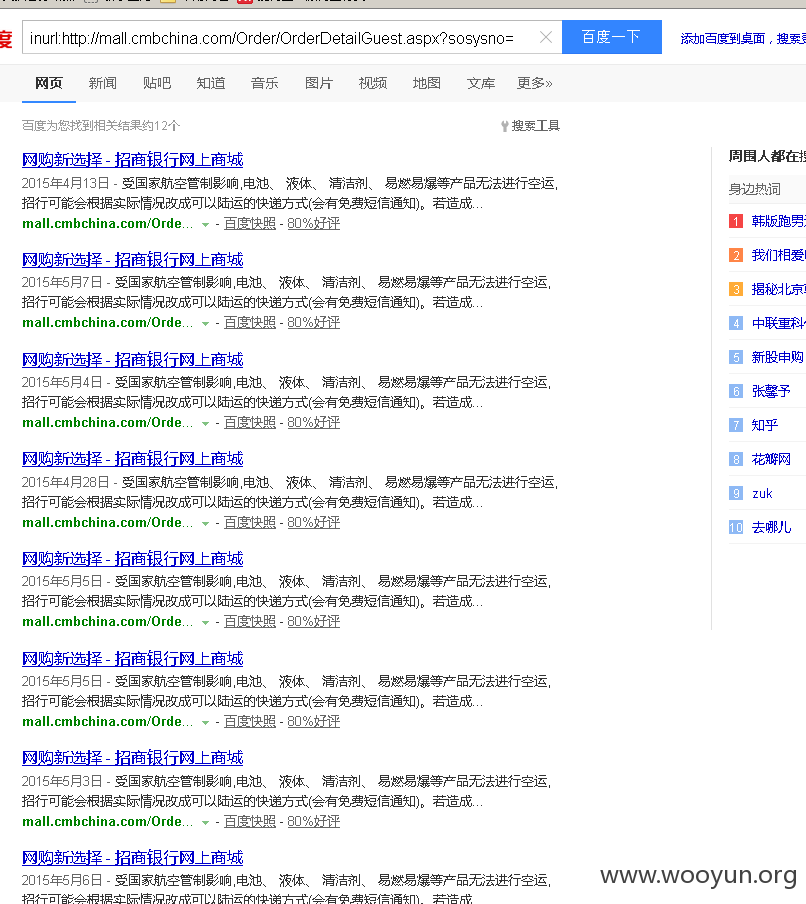Open 百度快照 for the 2015年5月7日 result
The width and height of the screenshot is (806, 904).
click(x=250, y=323)
